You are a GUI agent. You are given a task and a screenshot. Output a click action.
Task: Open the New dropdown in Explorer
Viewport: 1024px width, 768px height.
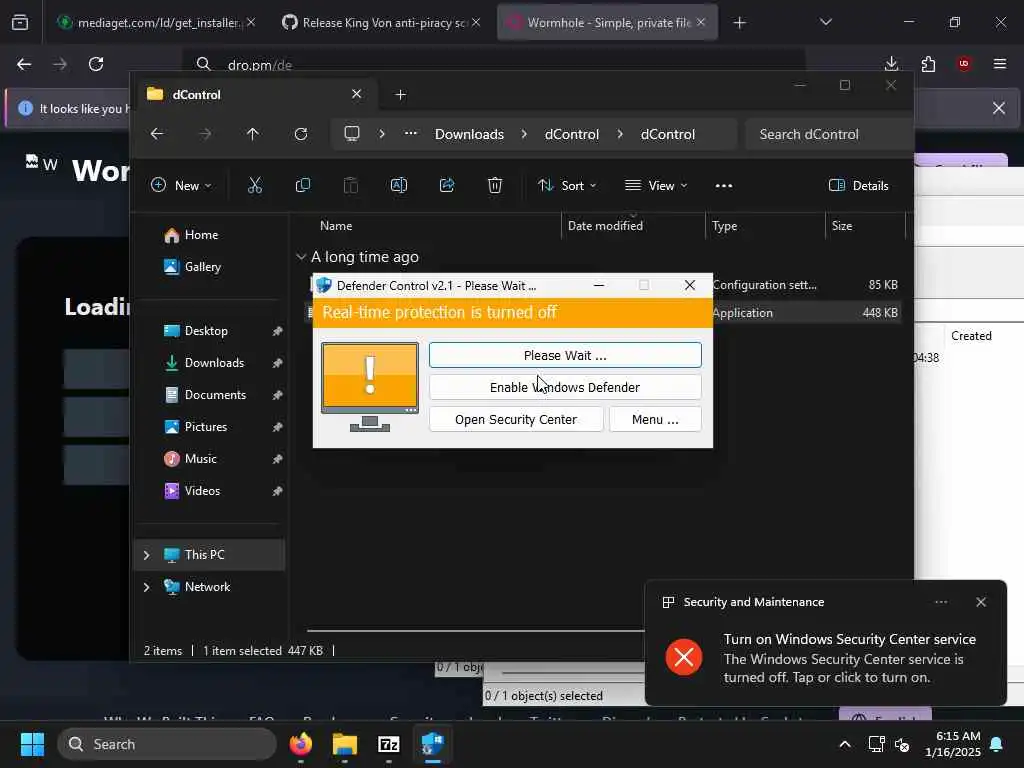(x=182, y=185)
